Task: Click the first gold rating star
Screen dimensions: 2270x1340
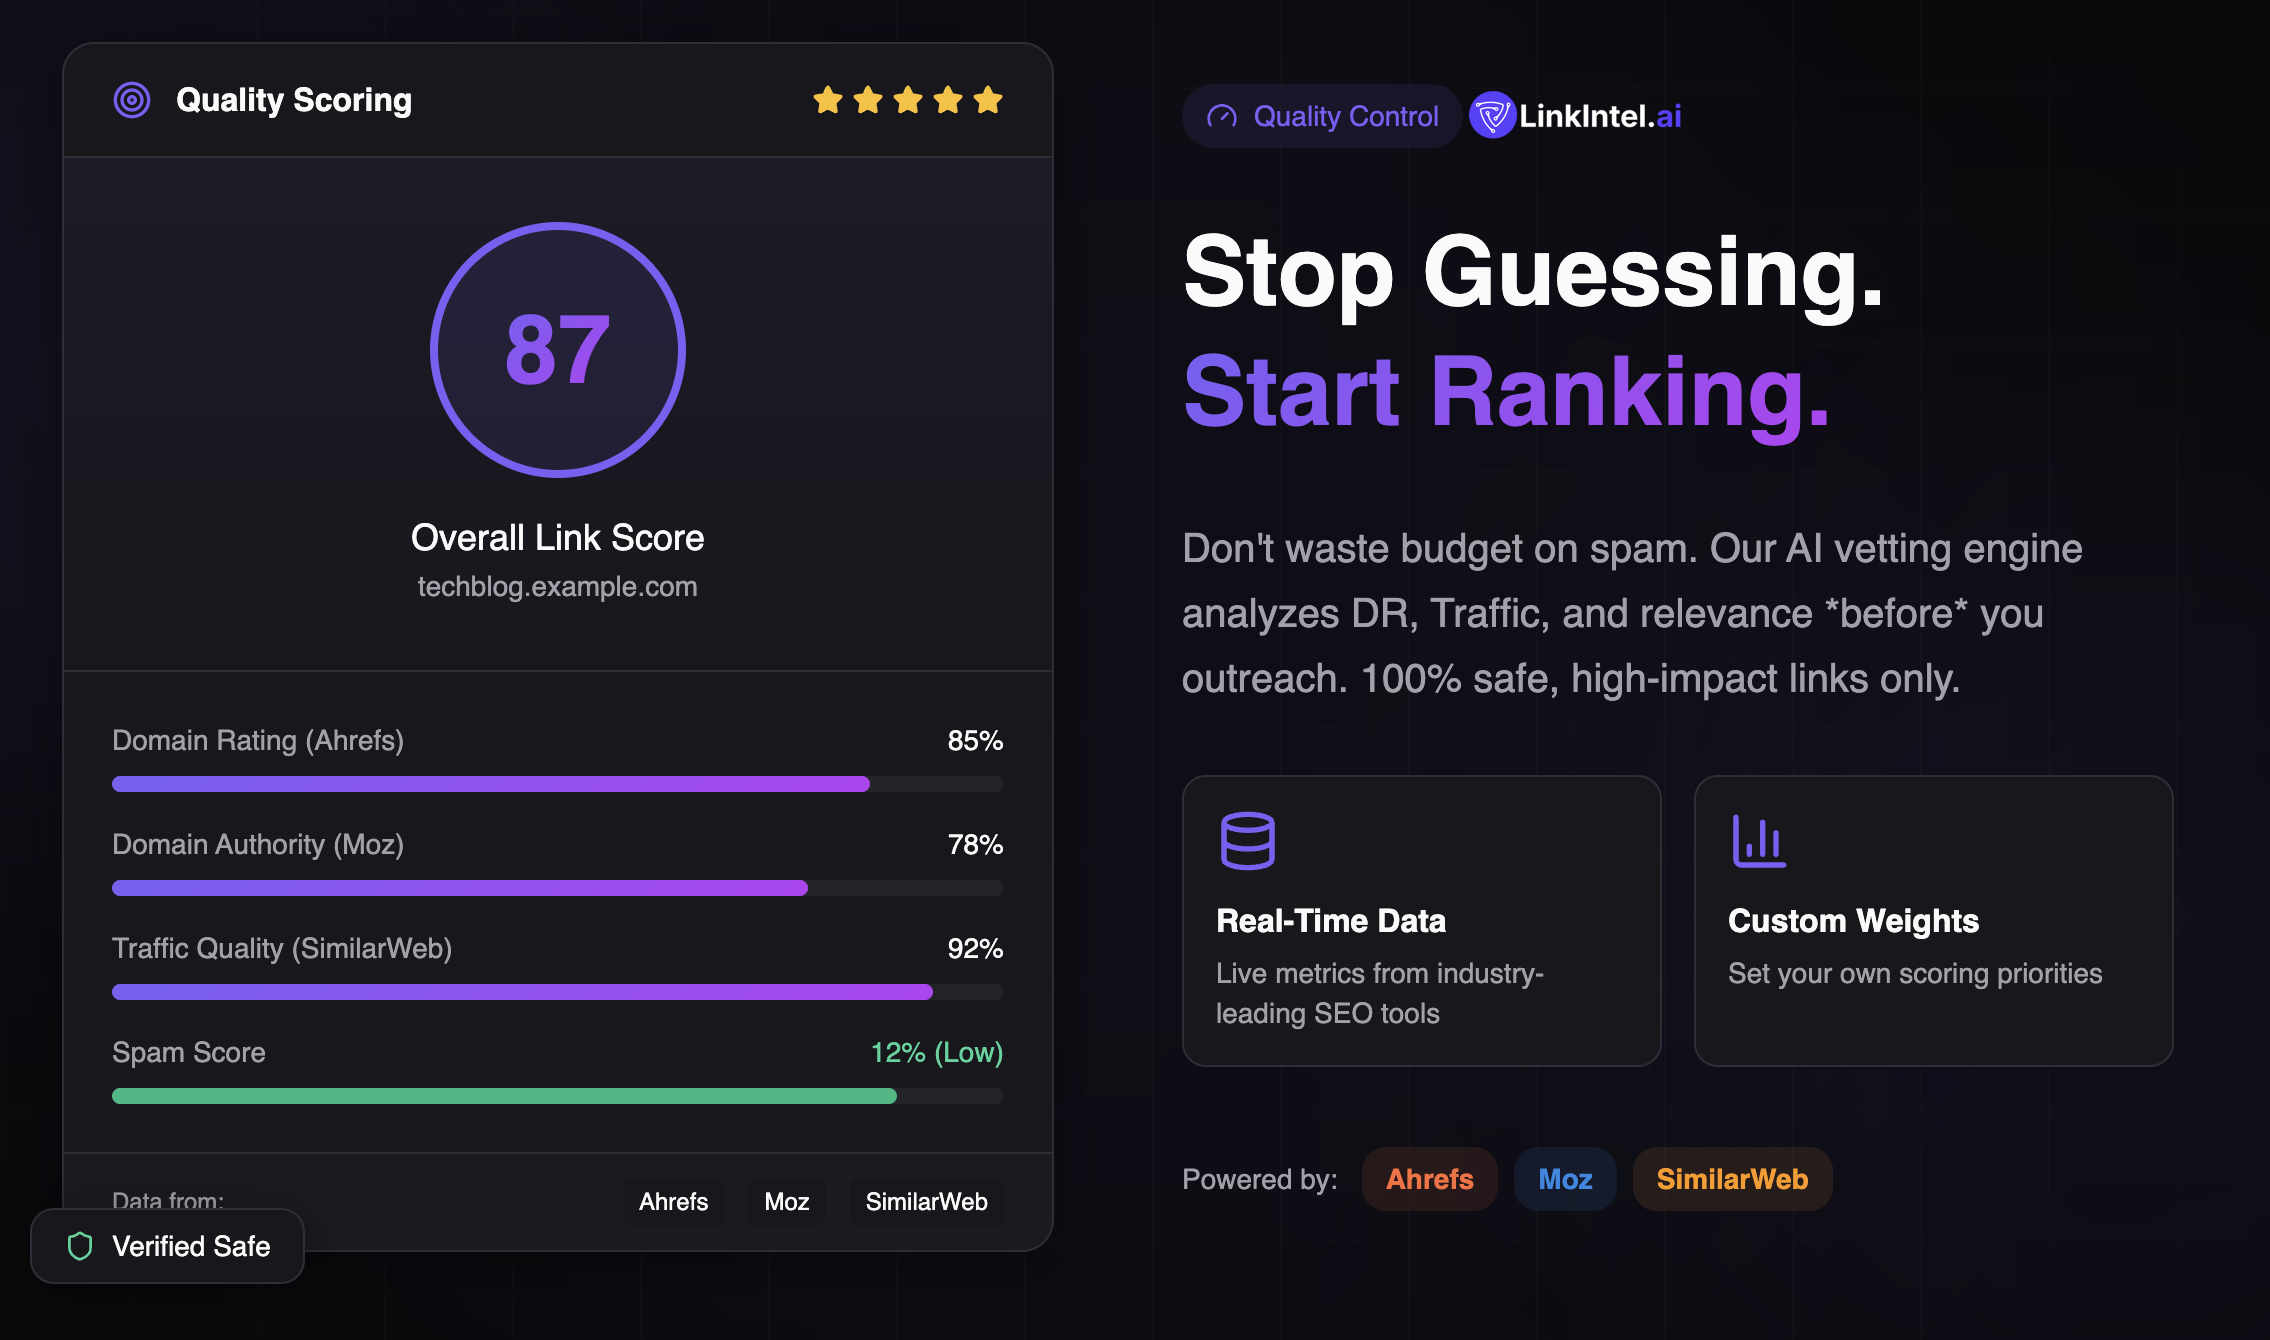Action: click(x=828, y=100)
